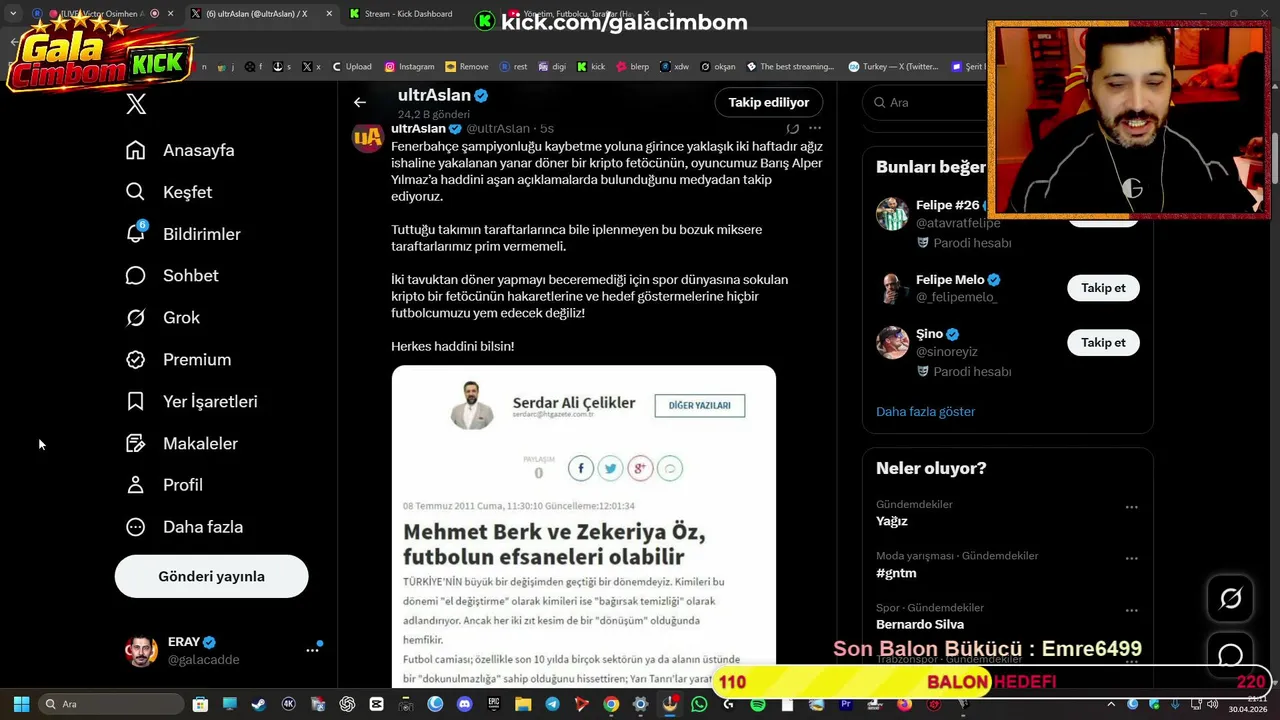Click the Grok explain icon on tweet
The width and height of the screenshot is (1280, 720).
coord(792,128)
